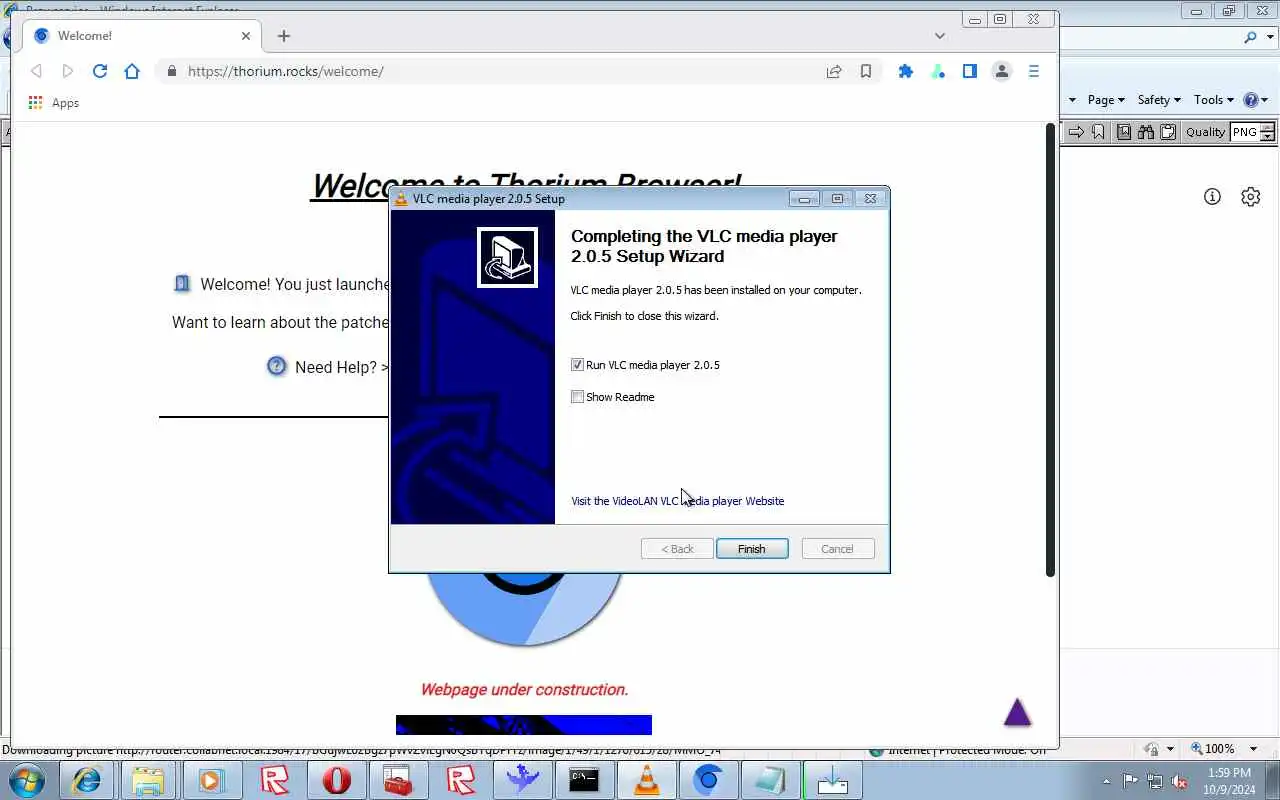Open the Thorium home page button
This screenshot has height=800, width=1280.
click(x=132, y=71)
